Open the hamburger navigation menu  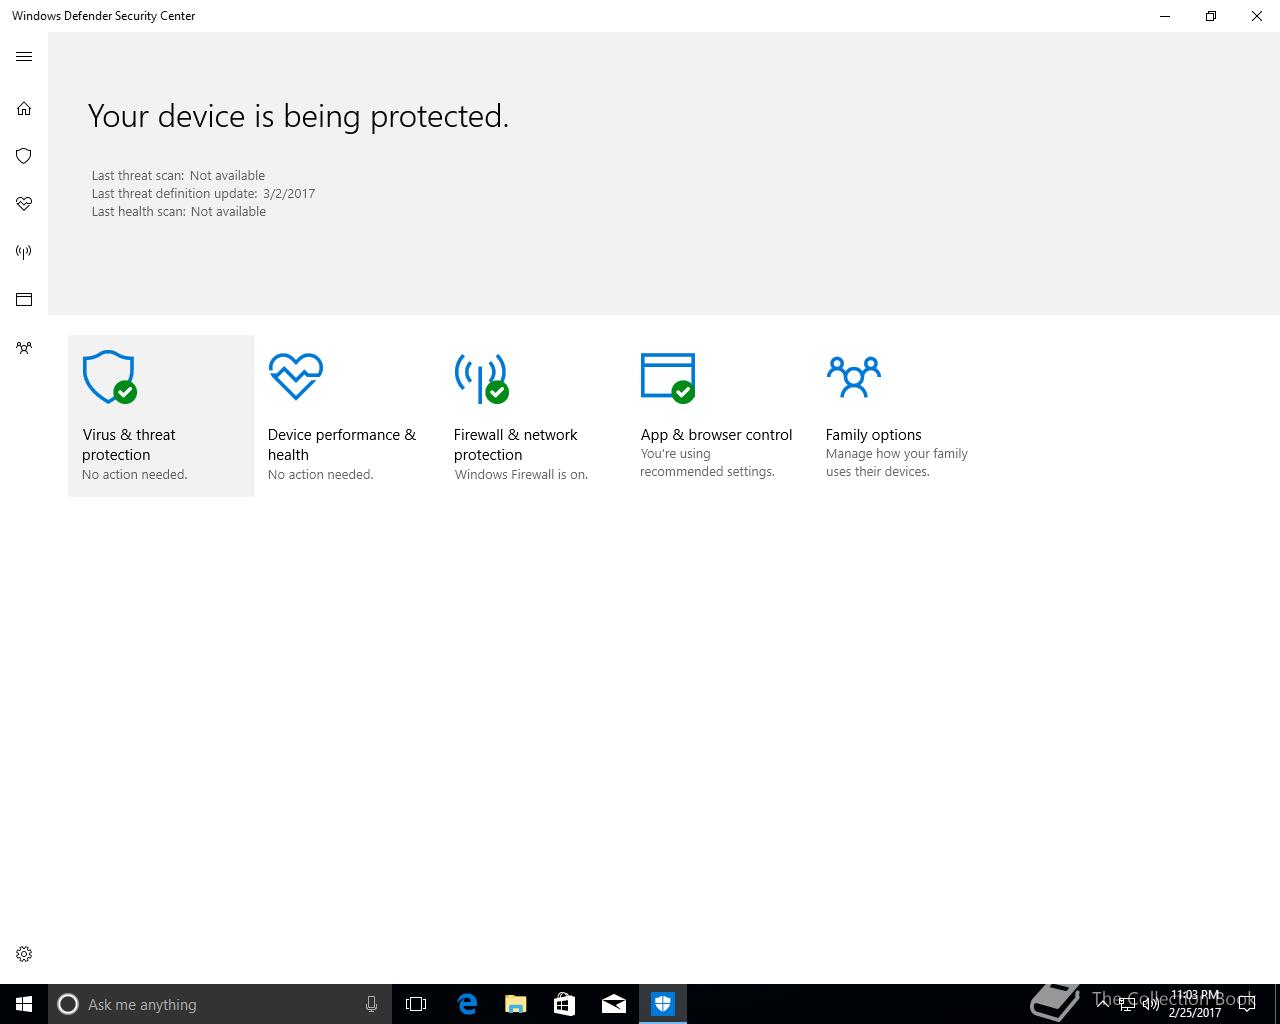(x=24, y=57)
